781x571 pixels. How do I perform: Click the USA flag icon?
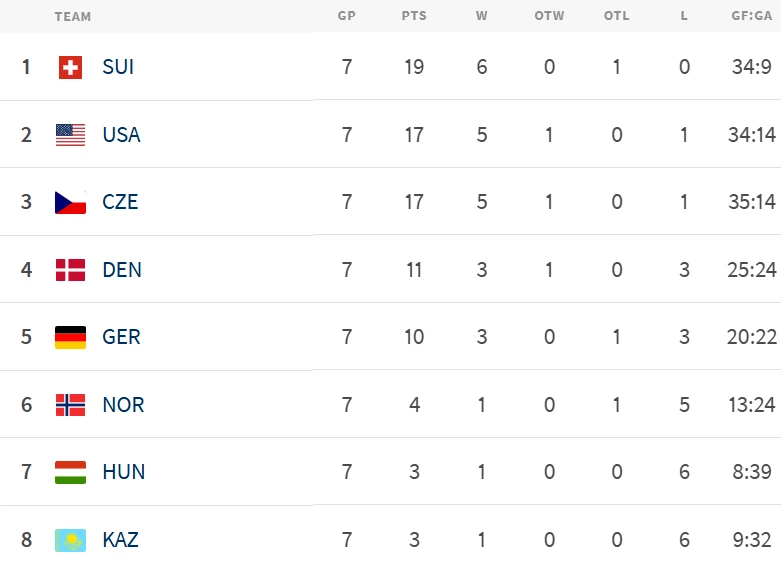pos(70,135)
